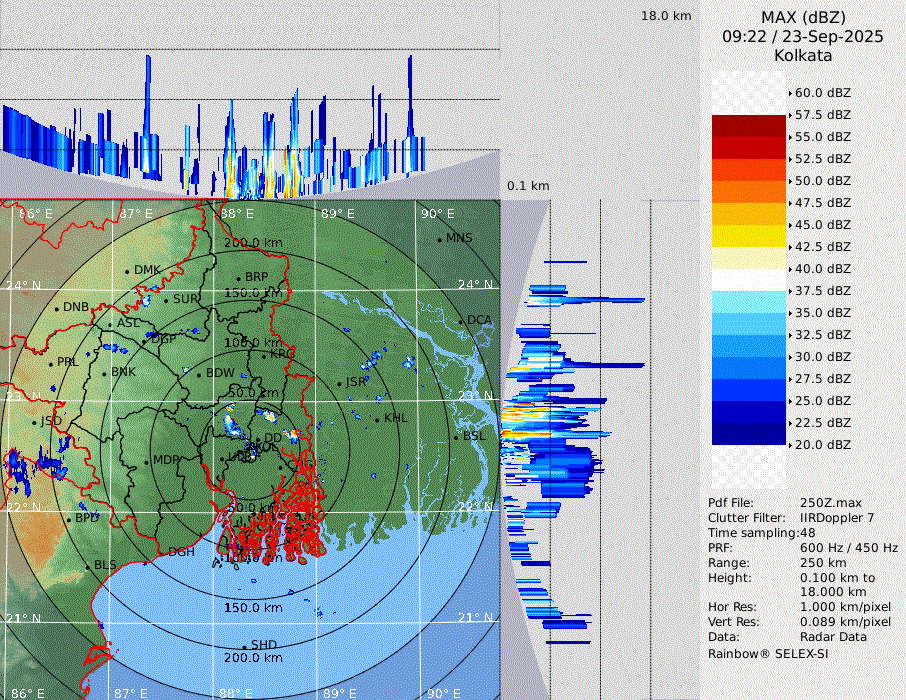Viewport: 906px width, 700px height.
Task: Select the 20.0 dBZ legend label
Action: click(822, 445)
